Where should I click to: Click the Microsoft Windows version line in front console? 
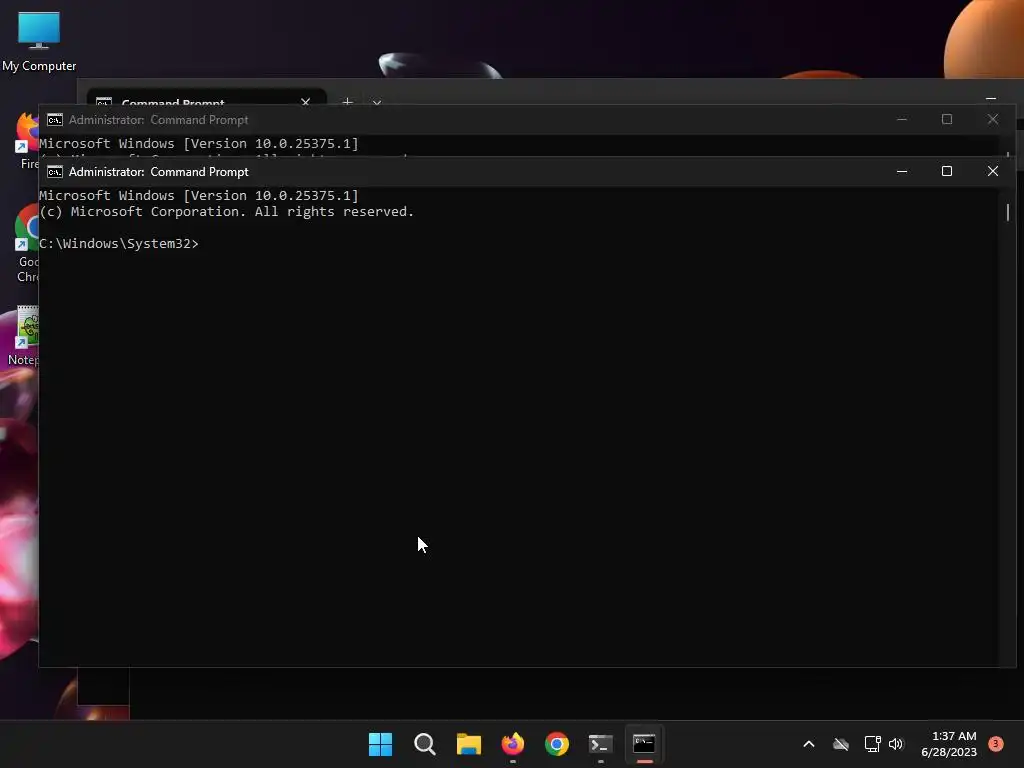tap(199, 195)
